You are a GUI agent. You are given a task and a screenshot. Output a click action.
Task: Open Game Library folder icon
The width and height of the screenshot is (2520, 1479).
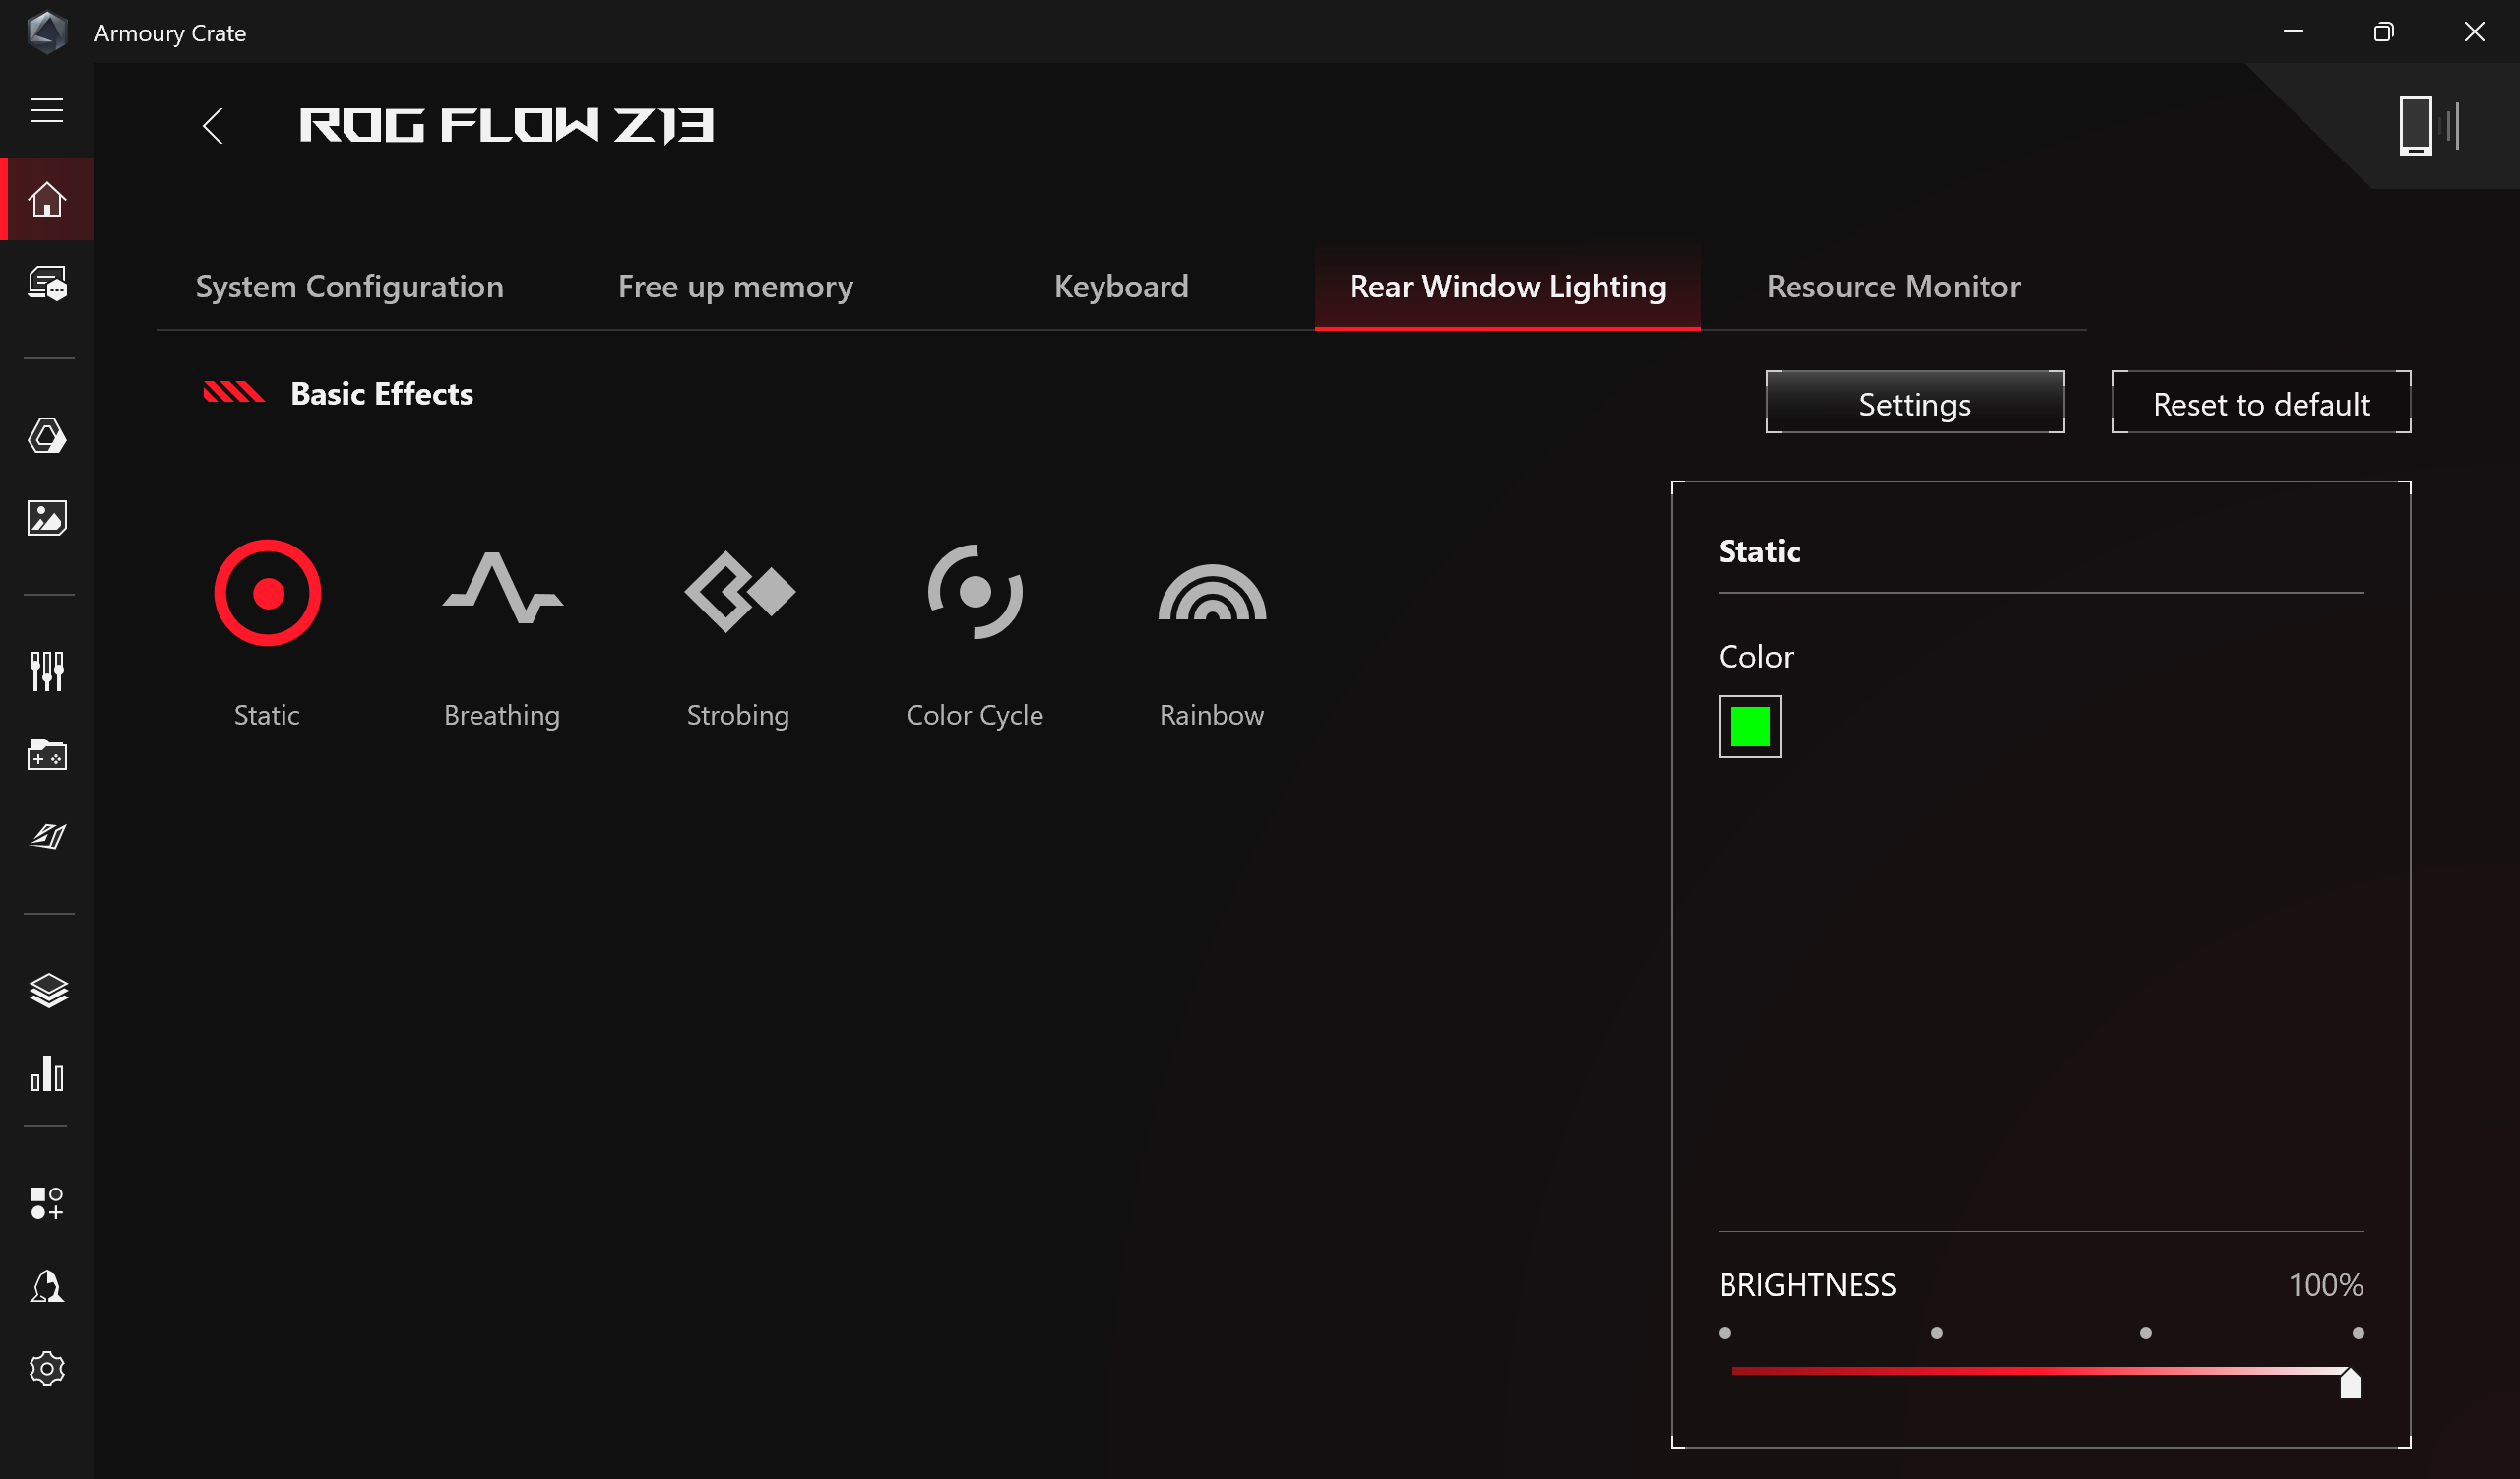(47, 754)
